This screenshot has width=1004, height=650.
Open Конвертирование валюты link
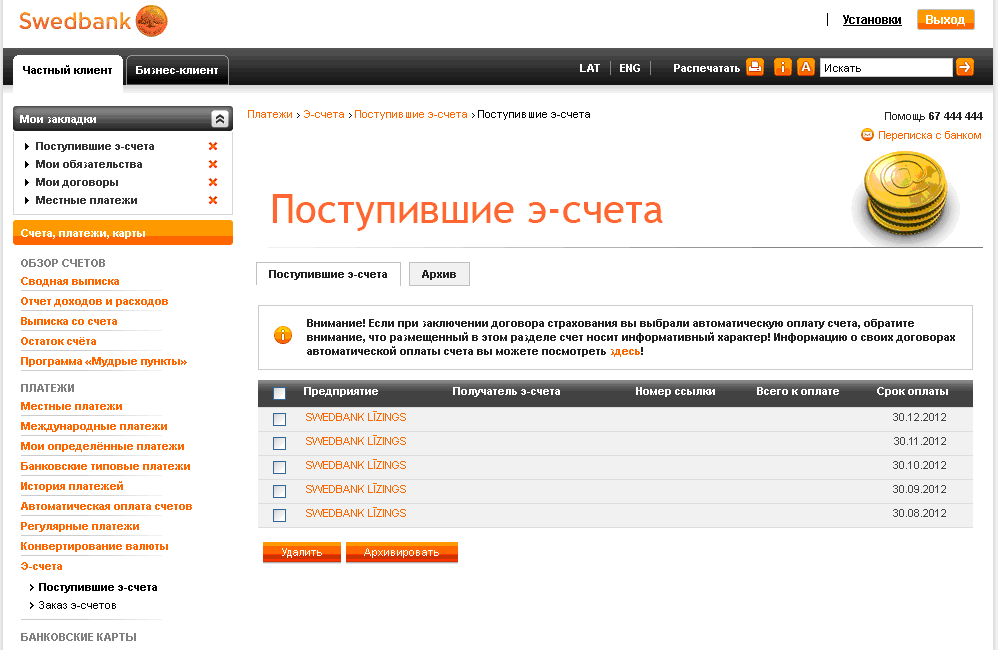pyautogui.click(x=95, y=546)
